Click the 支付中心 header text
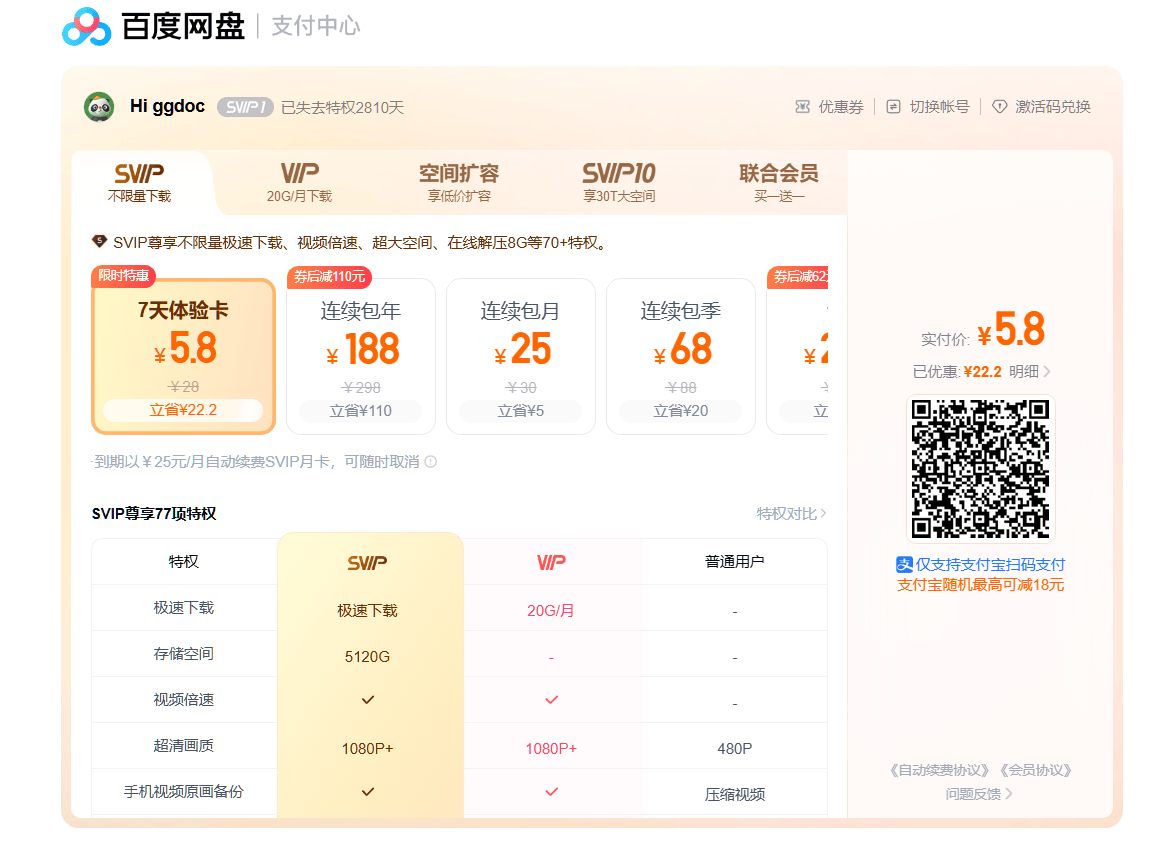 coord(316,26)
